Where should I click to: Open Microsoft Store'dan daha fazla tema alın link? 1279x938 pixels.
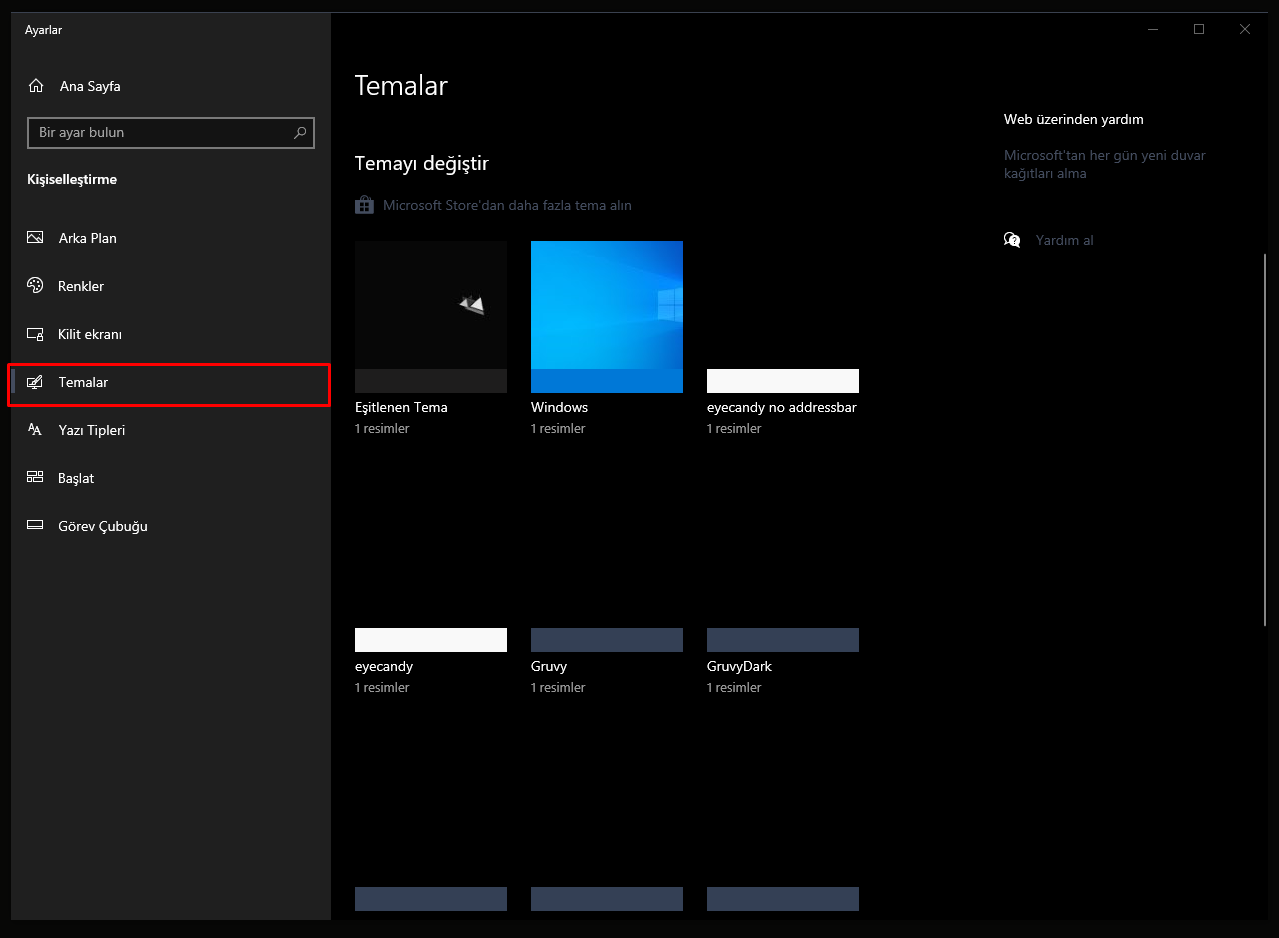coord(507,205)
